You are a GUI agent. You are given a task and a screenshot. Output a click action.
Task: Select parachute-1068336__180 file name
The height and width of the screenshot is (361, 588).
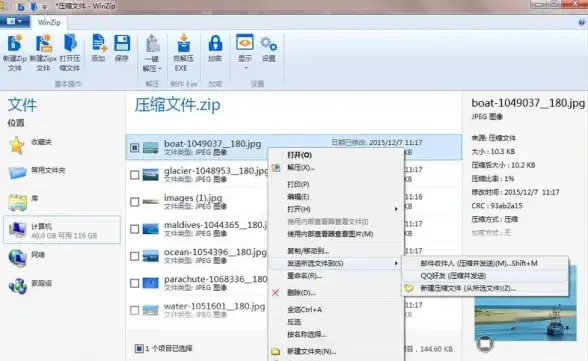216,279
